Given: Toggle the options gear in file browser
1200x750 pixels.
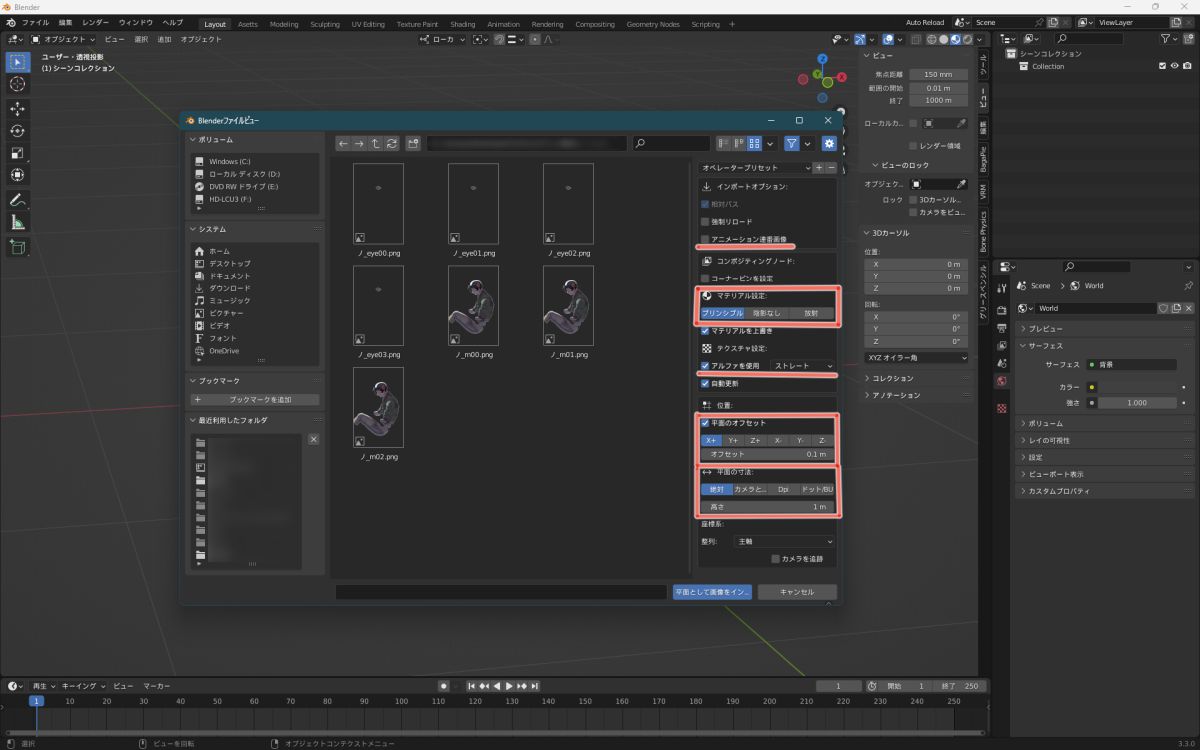Looking at the screenshot, I should point(828,144).
